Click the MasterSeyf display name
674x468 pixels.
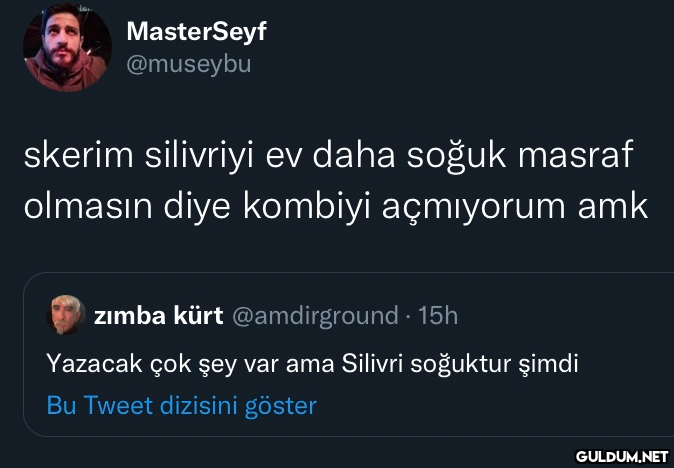pos(196,33)
